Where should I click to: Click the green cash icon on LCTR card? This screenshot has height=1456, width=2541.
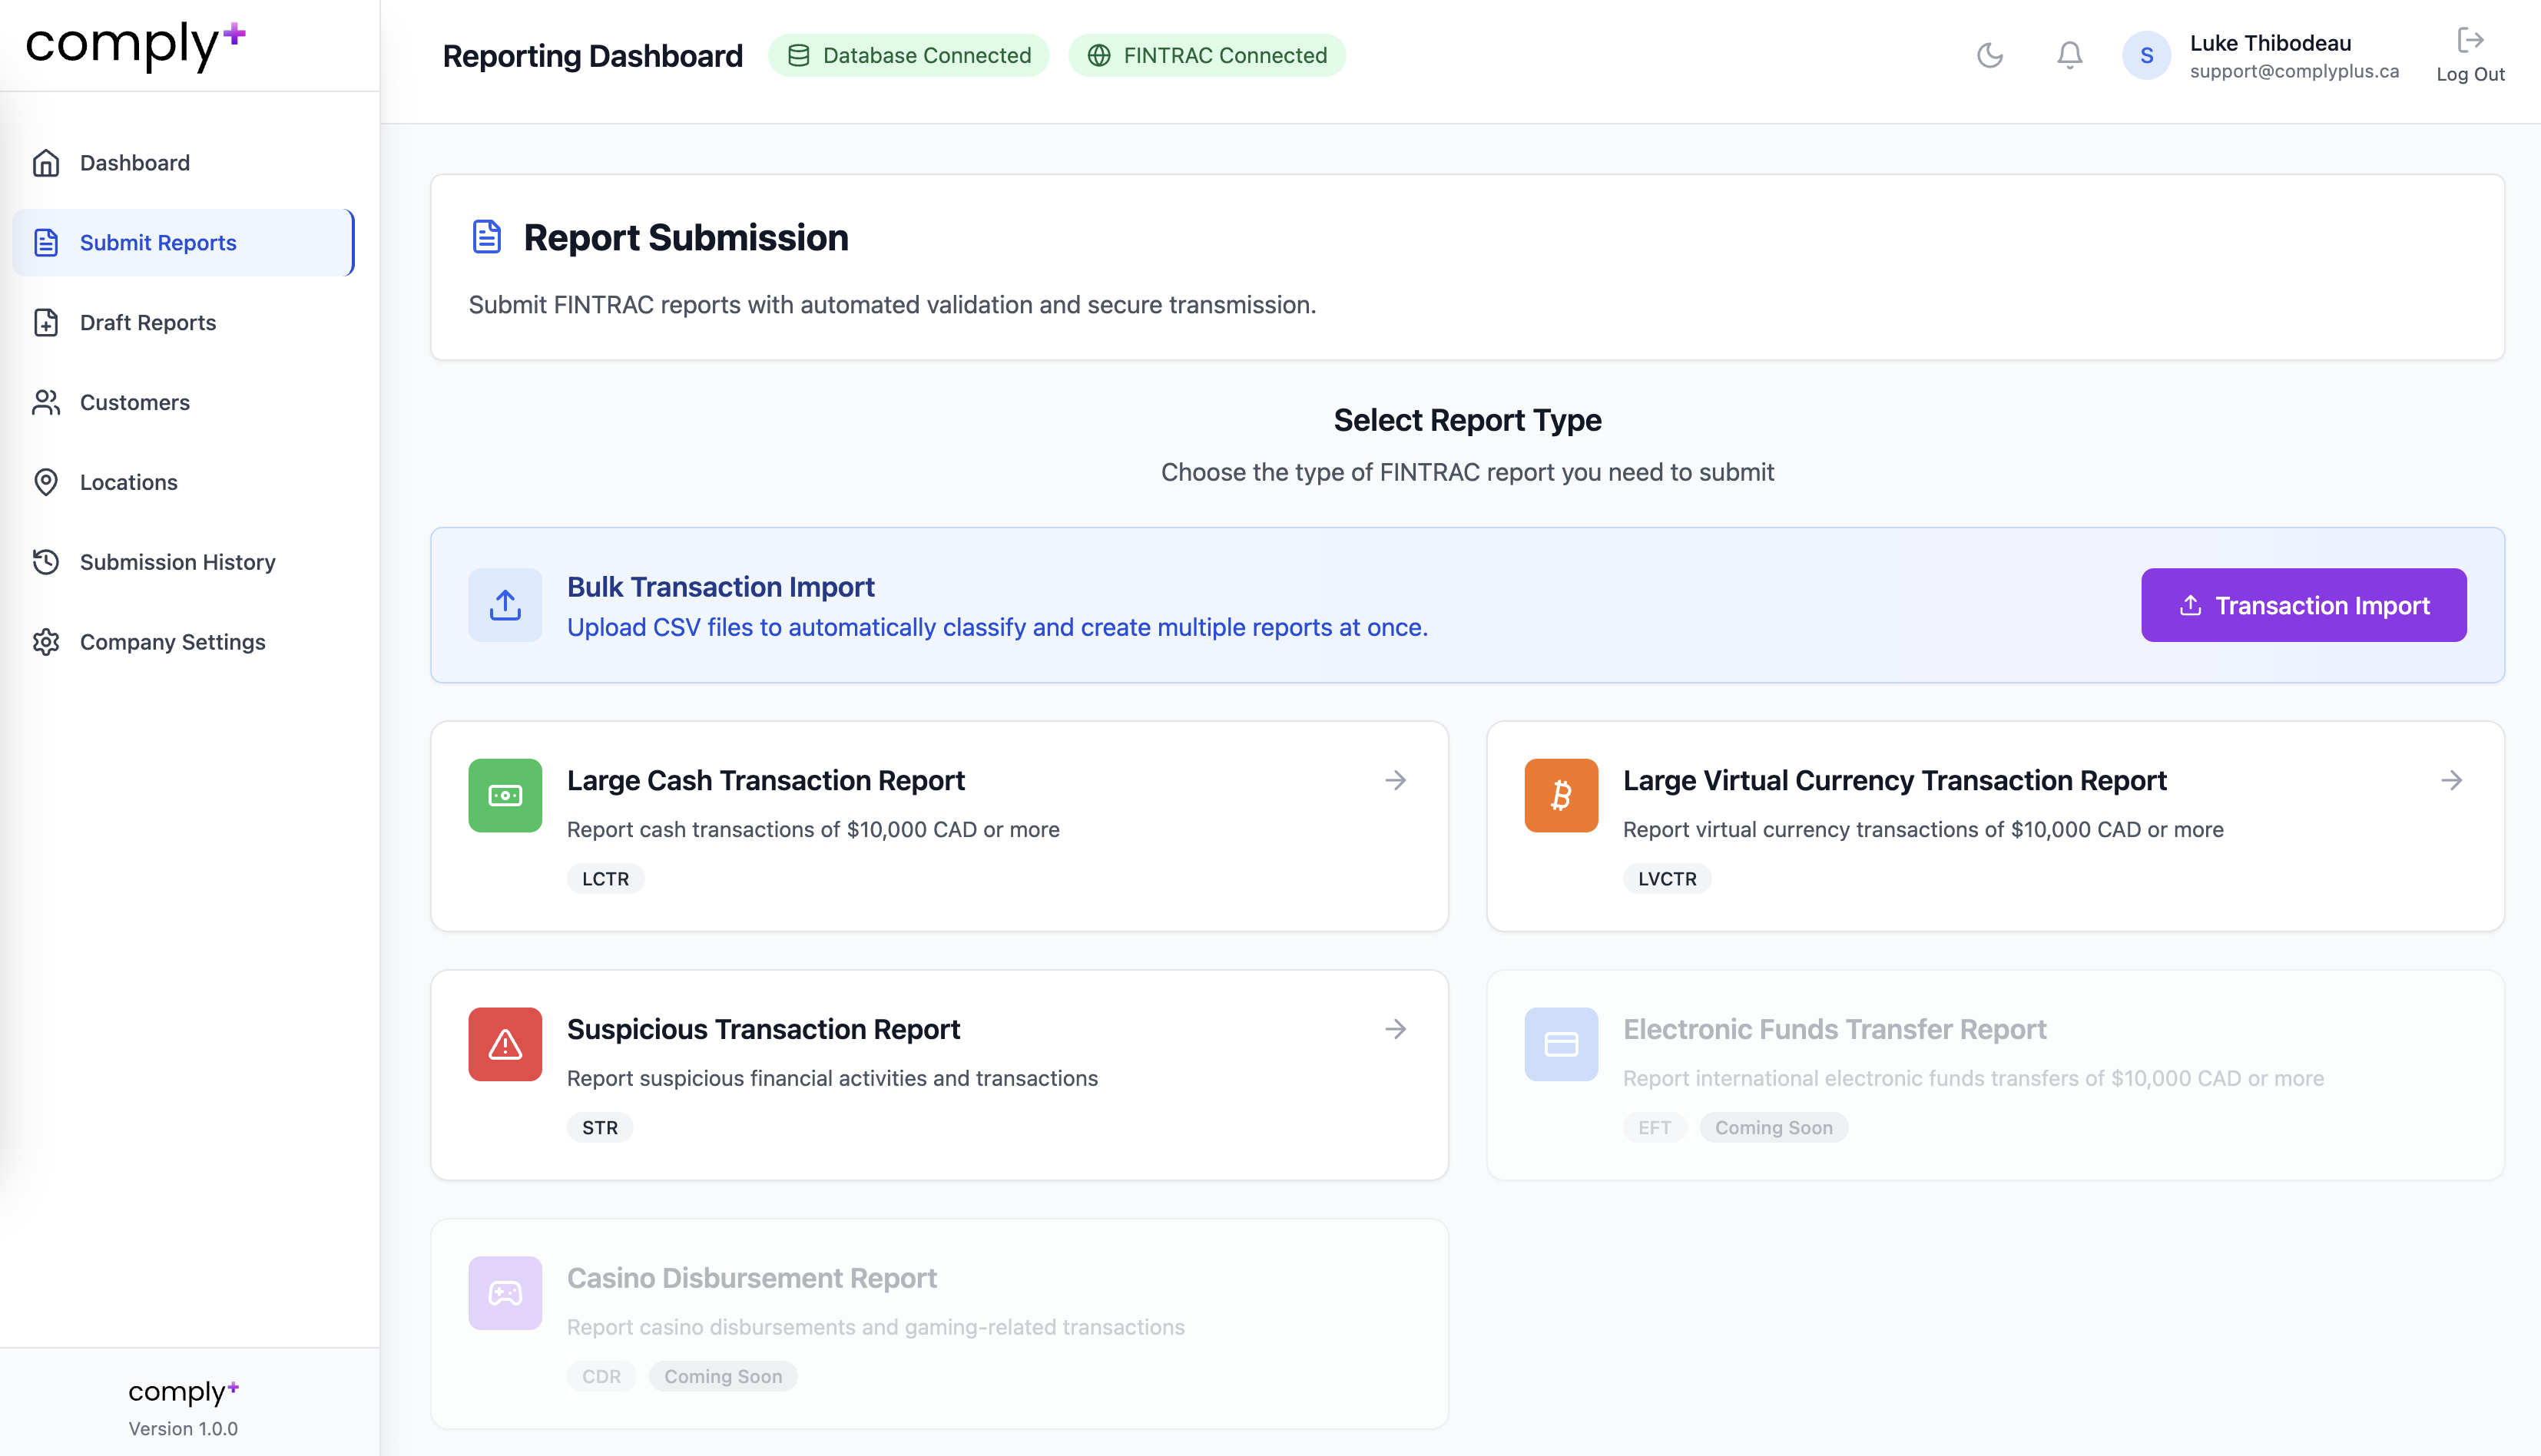click(505, 795)
